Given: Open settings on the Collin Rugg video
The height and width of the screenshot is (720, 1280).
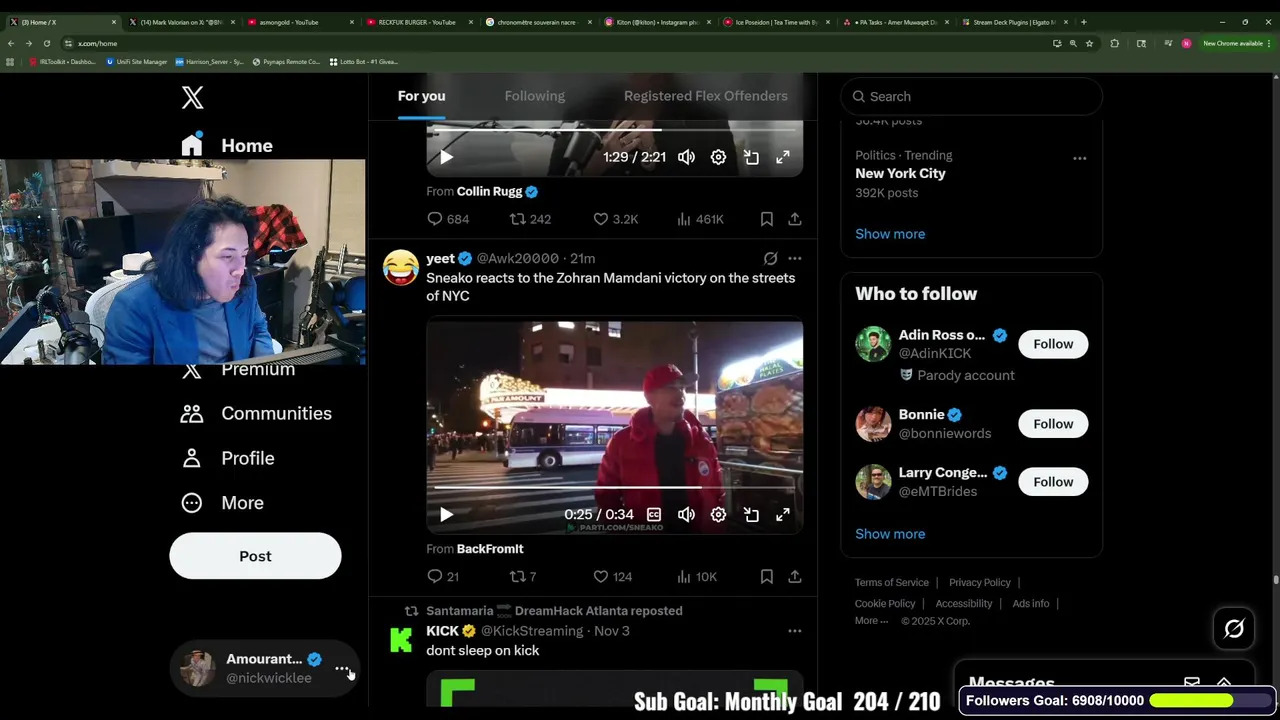Looking at the screenshot, I should [x=718, y=157].
